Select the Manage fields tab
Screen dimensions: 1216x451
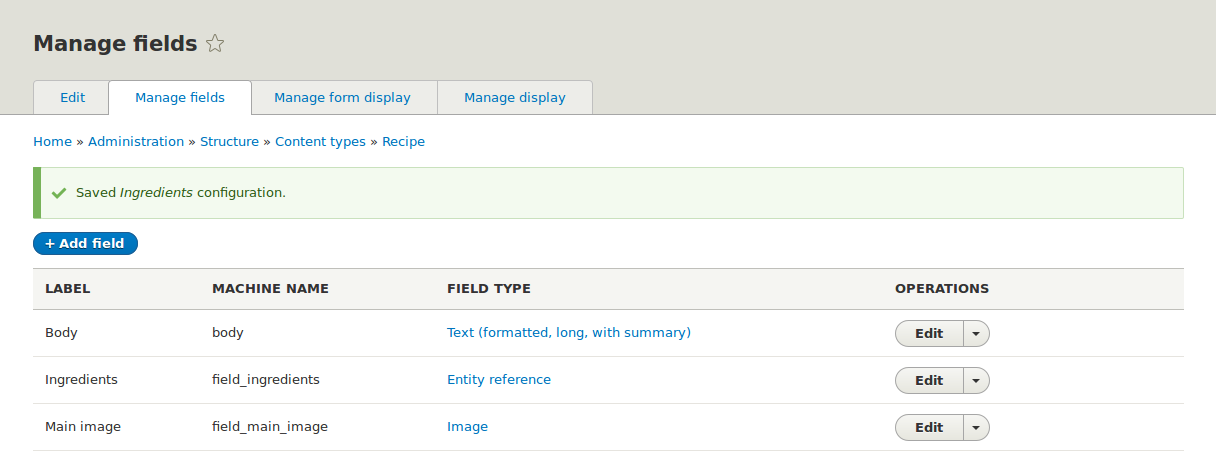pyautogui.click(x=180, y=98)
